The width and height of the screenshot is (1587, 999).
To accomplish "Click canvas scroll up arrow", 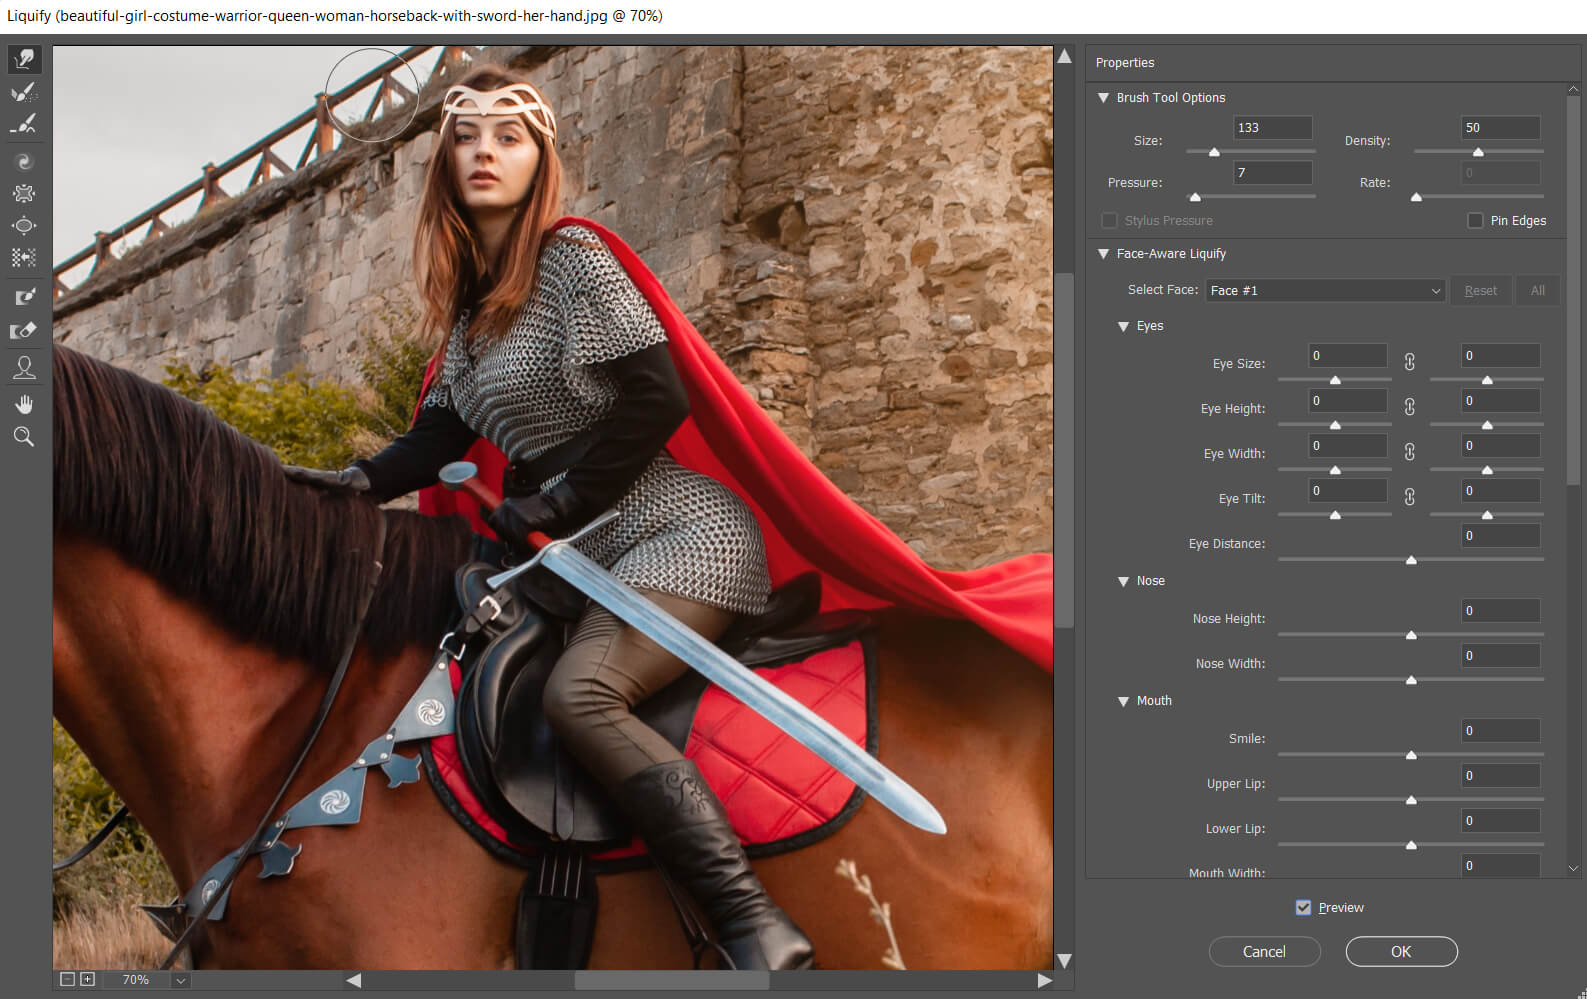I will tap(1065, 56).
